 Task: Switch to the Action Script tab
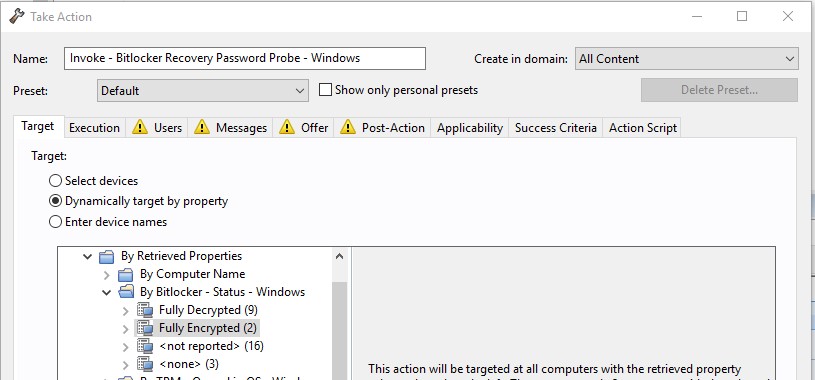point(642,128)
